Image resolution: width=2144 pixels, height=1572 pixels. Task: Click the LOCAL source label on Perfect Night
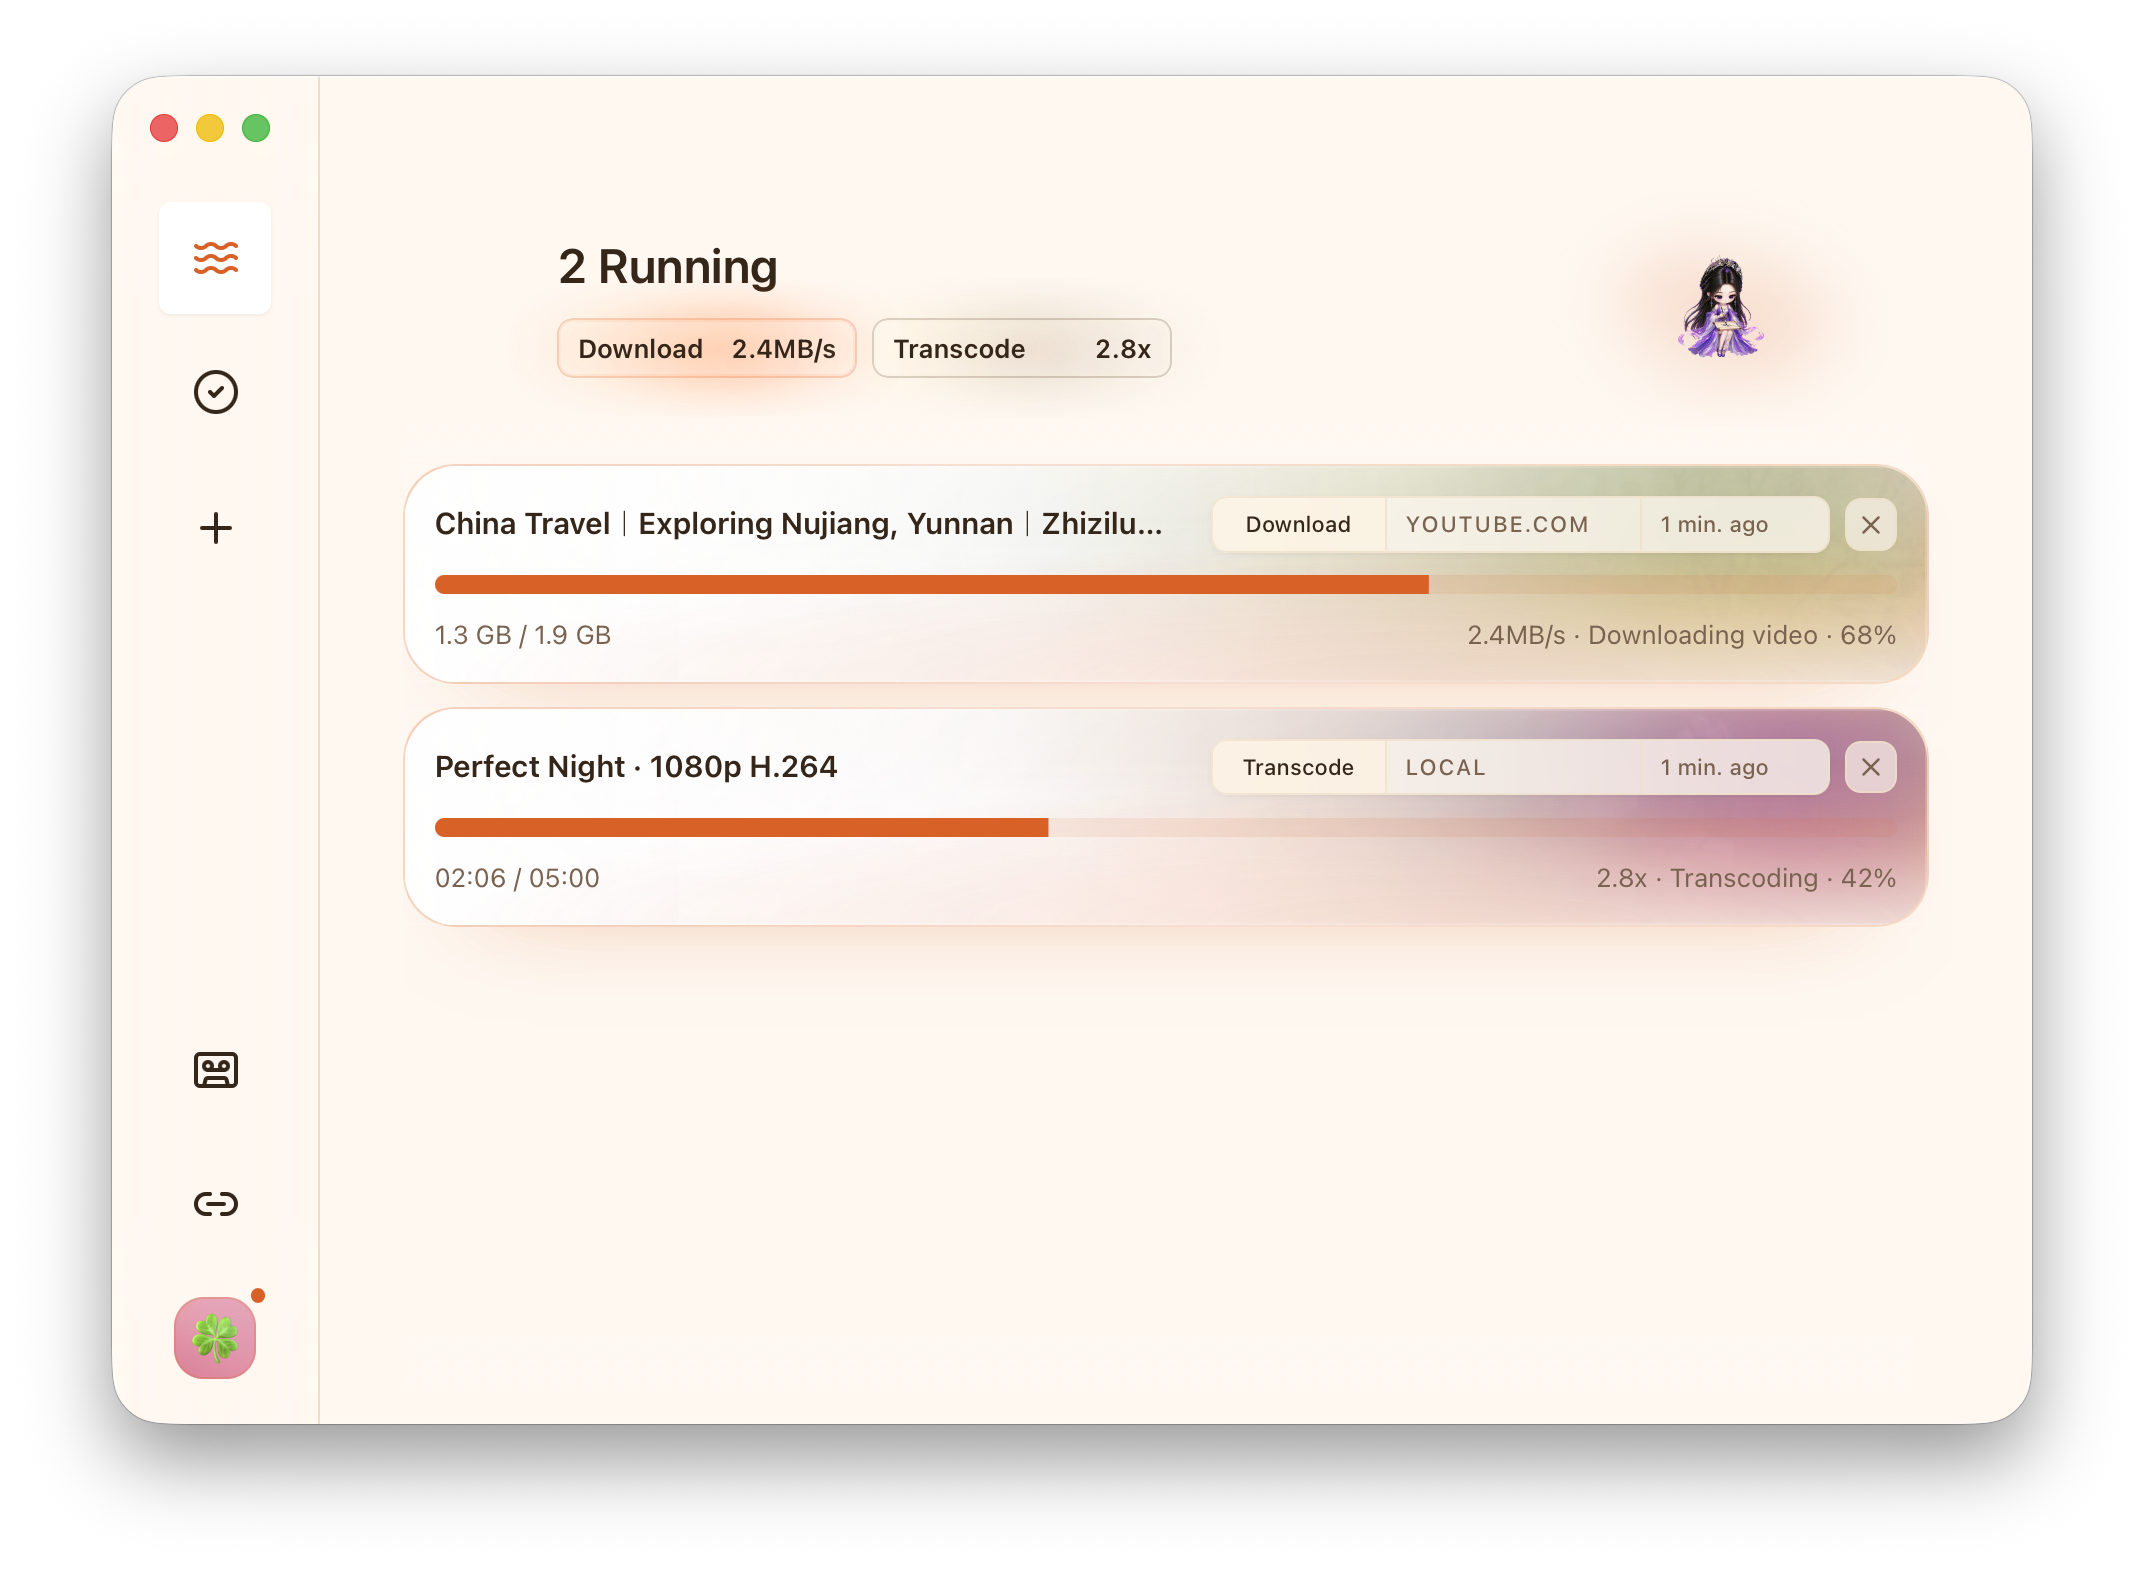click(x=1444, y=767)
